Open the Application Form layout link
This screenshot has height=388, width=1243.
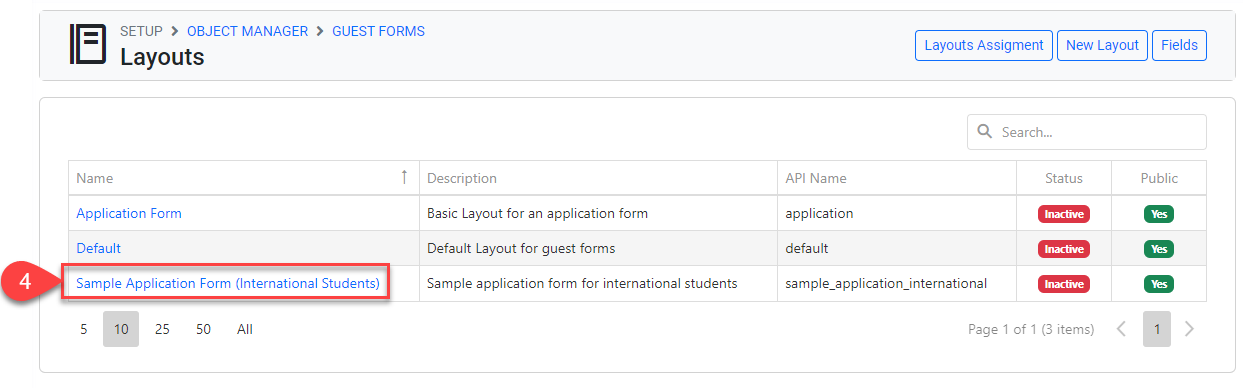pos(129,213)
